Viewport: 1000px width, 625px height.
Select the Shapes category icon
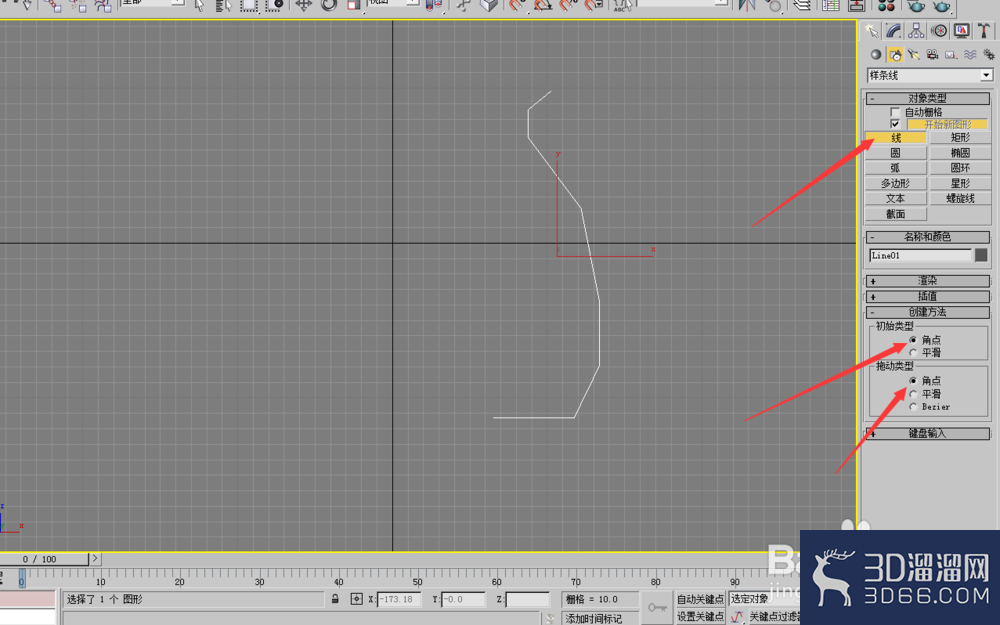coord(895,55)
